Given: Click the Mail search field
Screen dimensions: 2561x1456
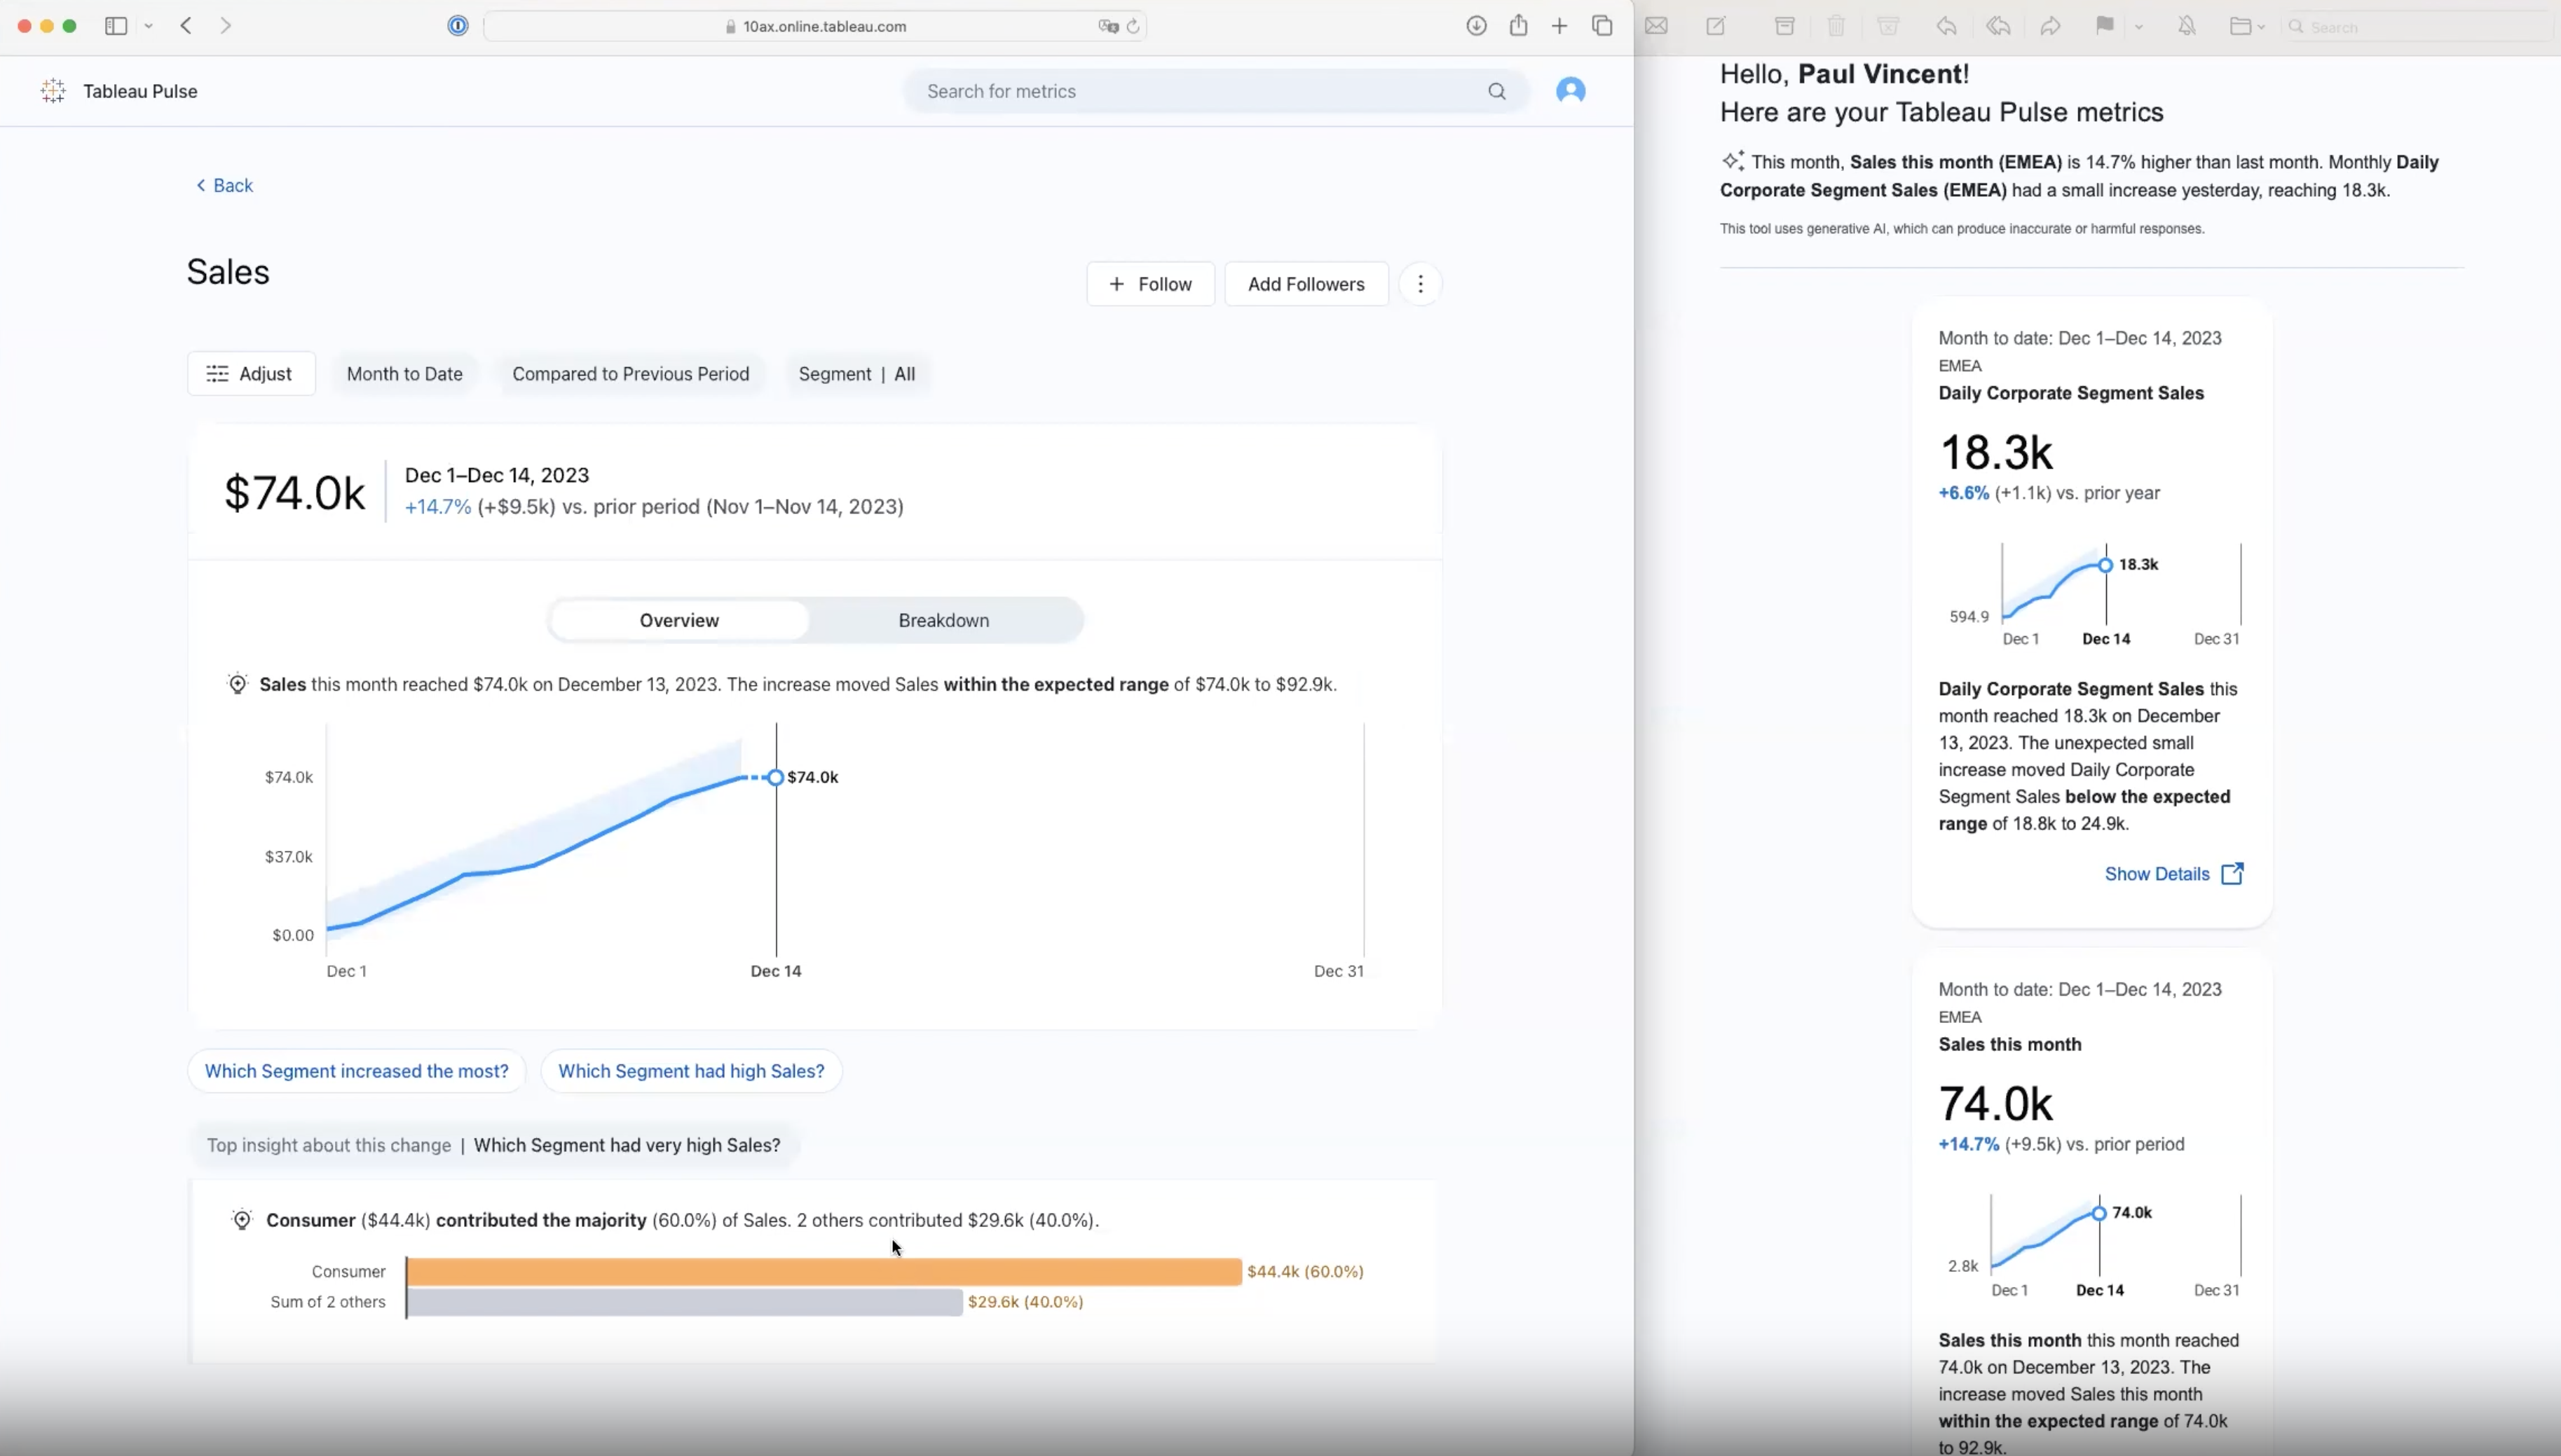Looking at the screenshot, I should coord(2420,27).
